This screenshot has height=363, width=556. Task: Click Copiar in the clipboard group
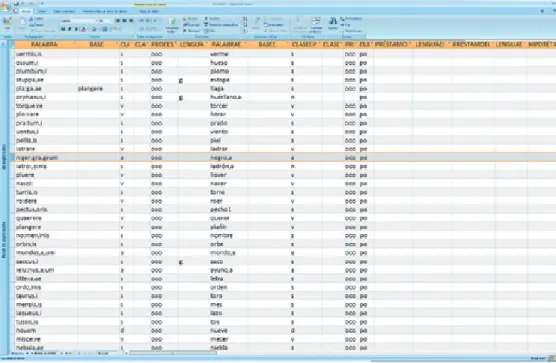(x=37, y=25)
